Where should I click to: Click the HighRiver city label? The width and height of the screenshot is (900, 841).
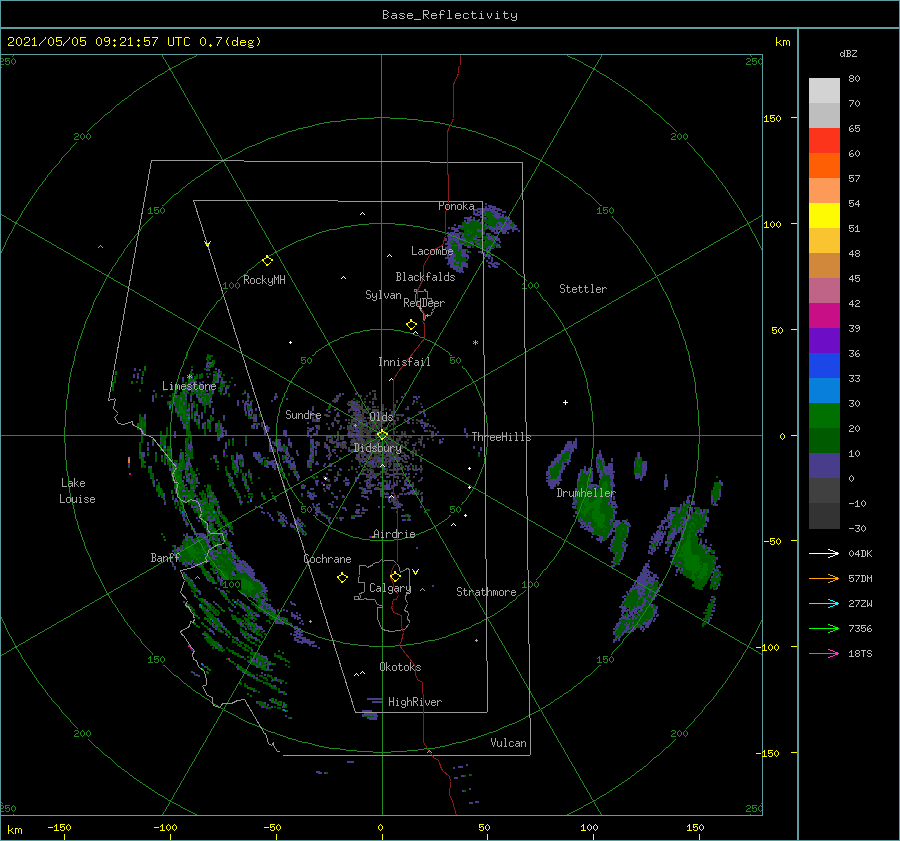[415, 702]
